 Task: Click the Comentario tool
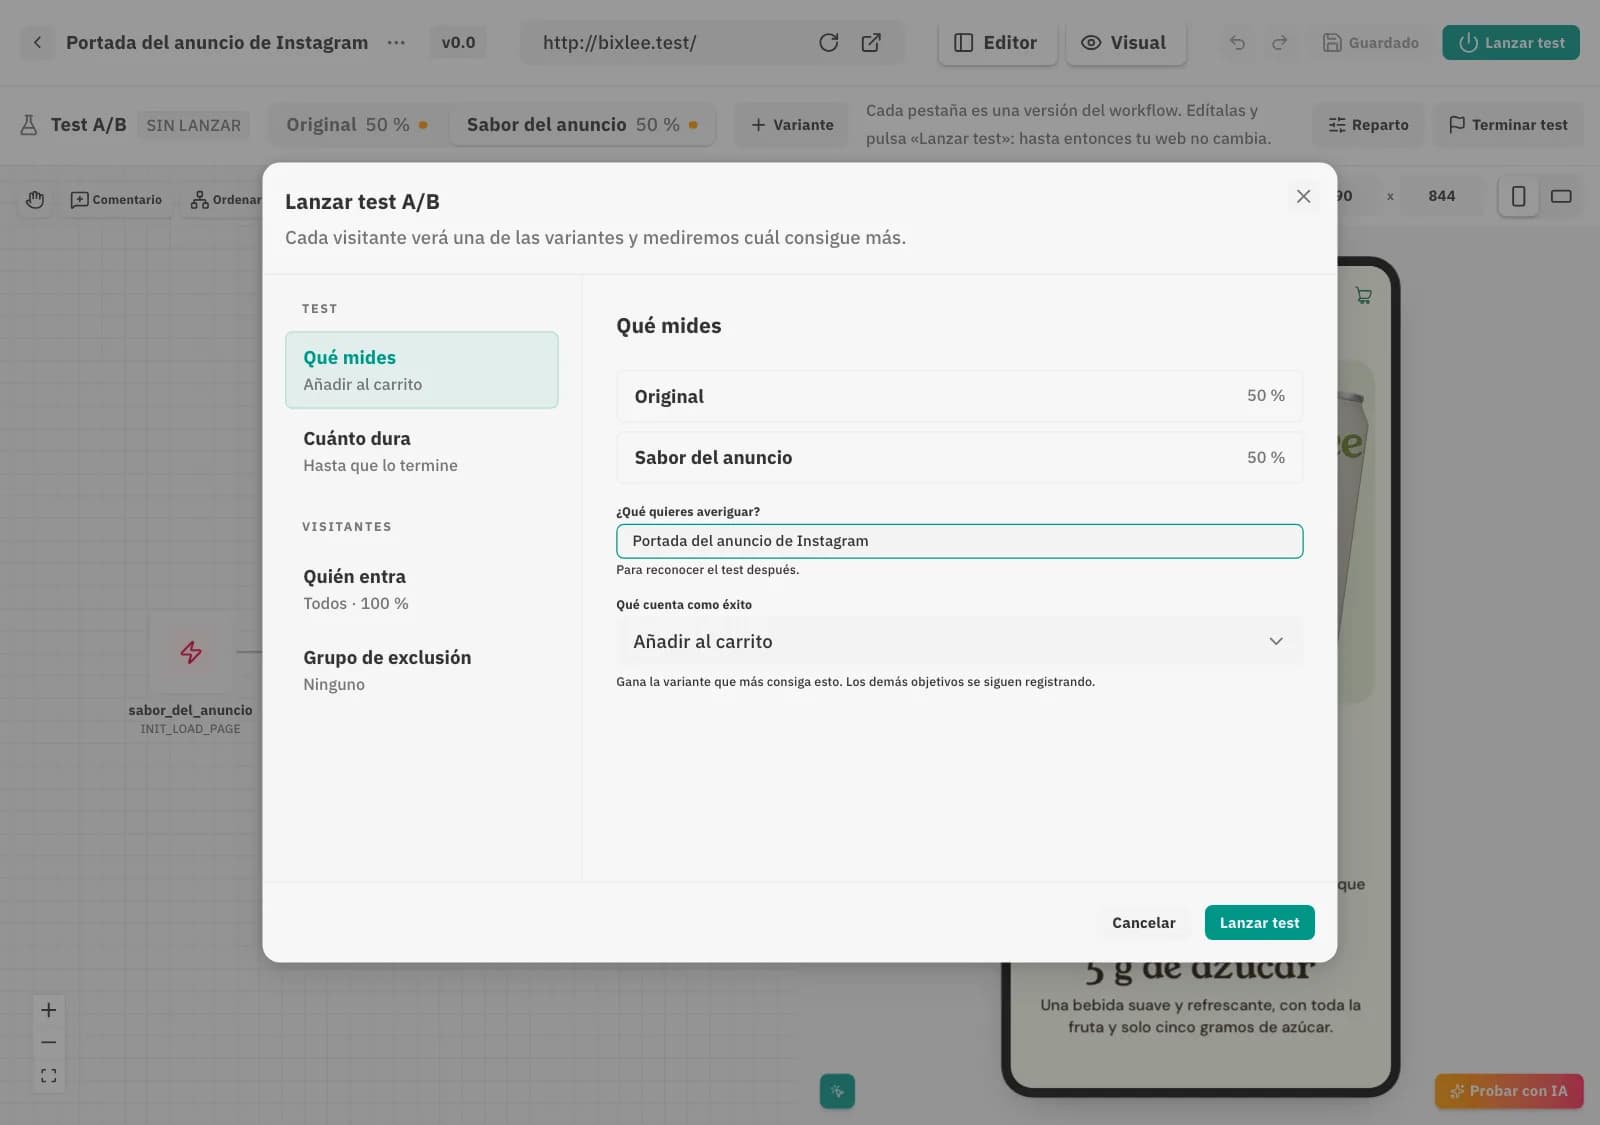[116, 200]
